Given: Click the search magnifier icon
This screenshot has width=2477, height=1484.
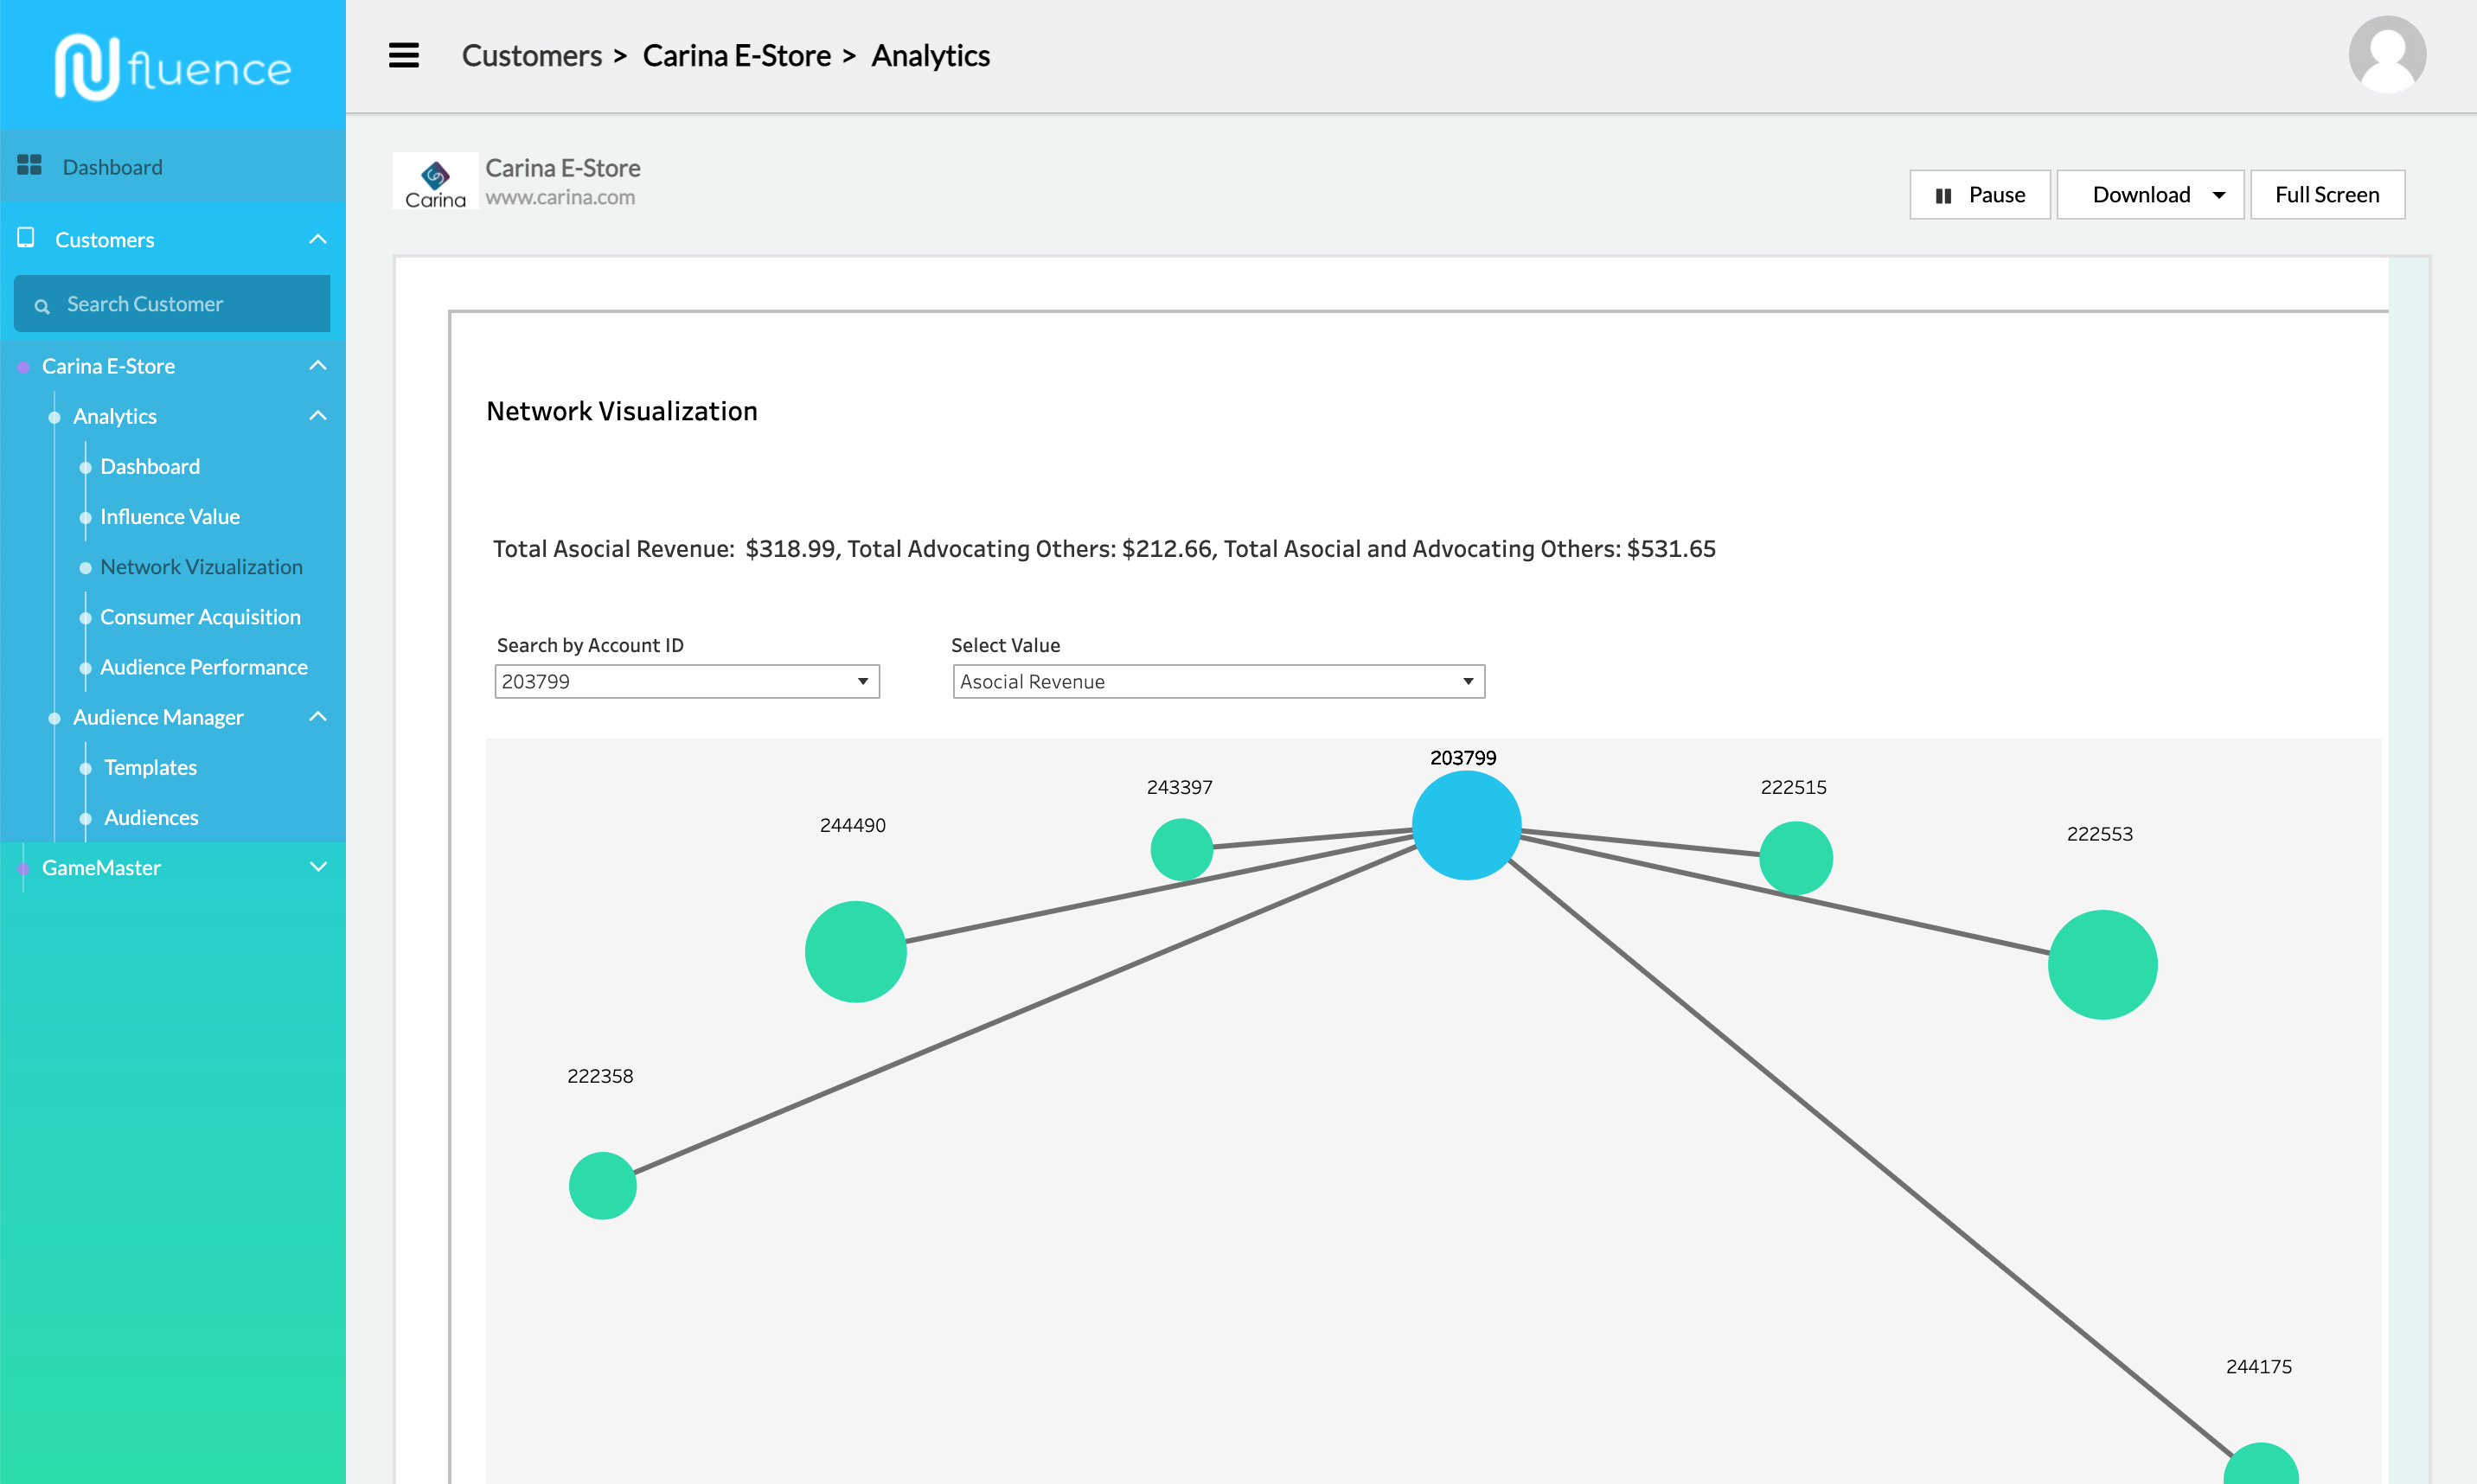Looking at the screenshot, I should click(42, 305).
